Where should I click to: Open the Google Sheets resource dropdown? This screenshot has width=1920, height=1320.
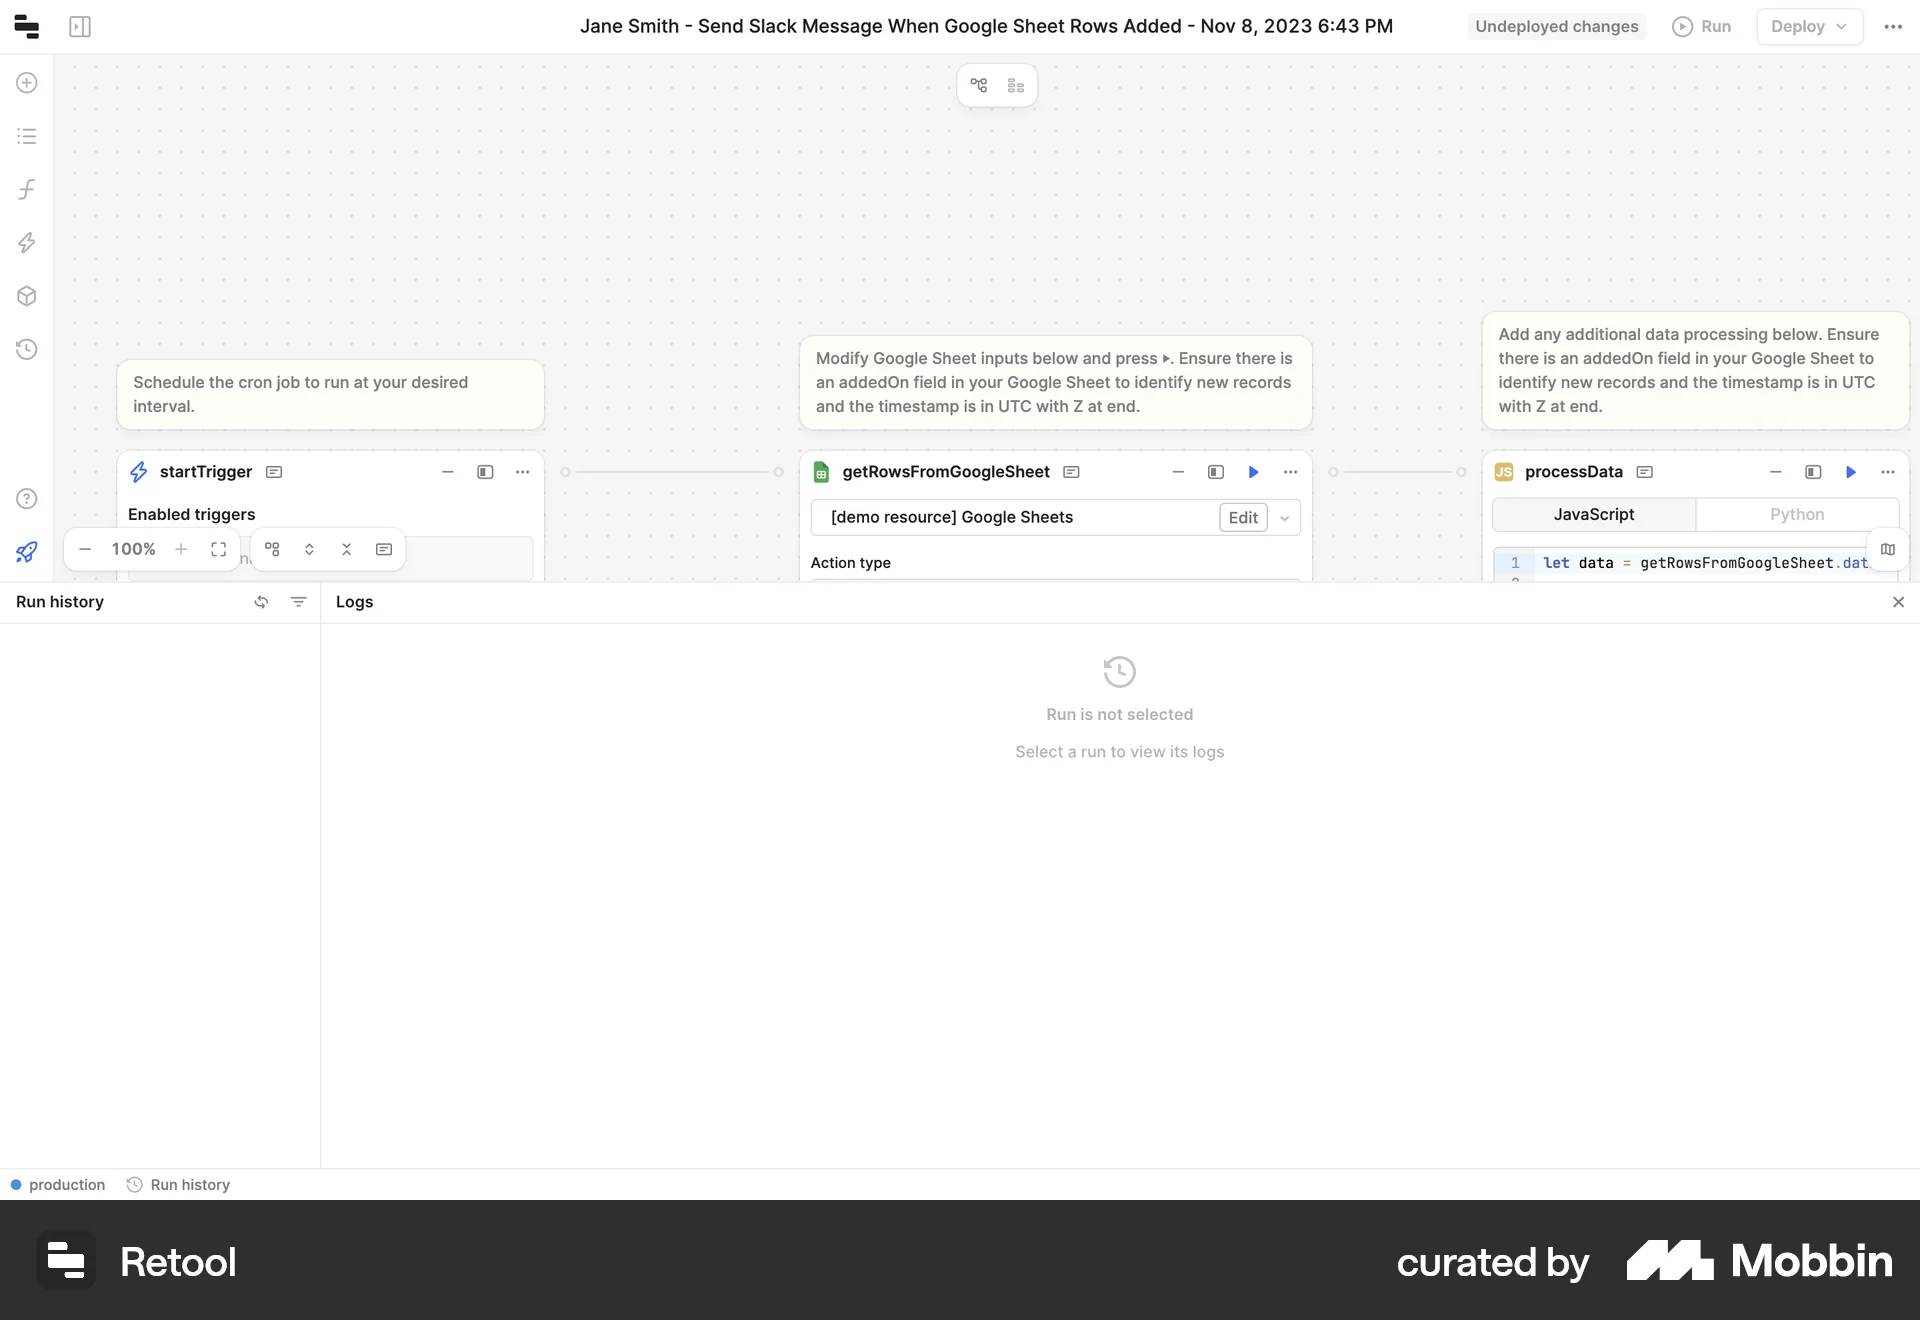(x=1284, y=517)
